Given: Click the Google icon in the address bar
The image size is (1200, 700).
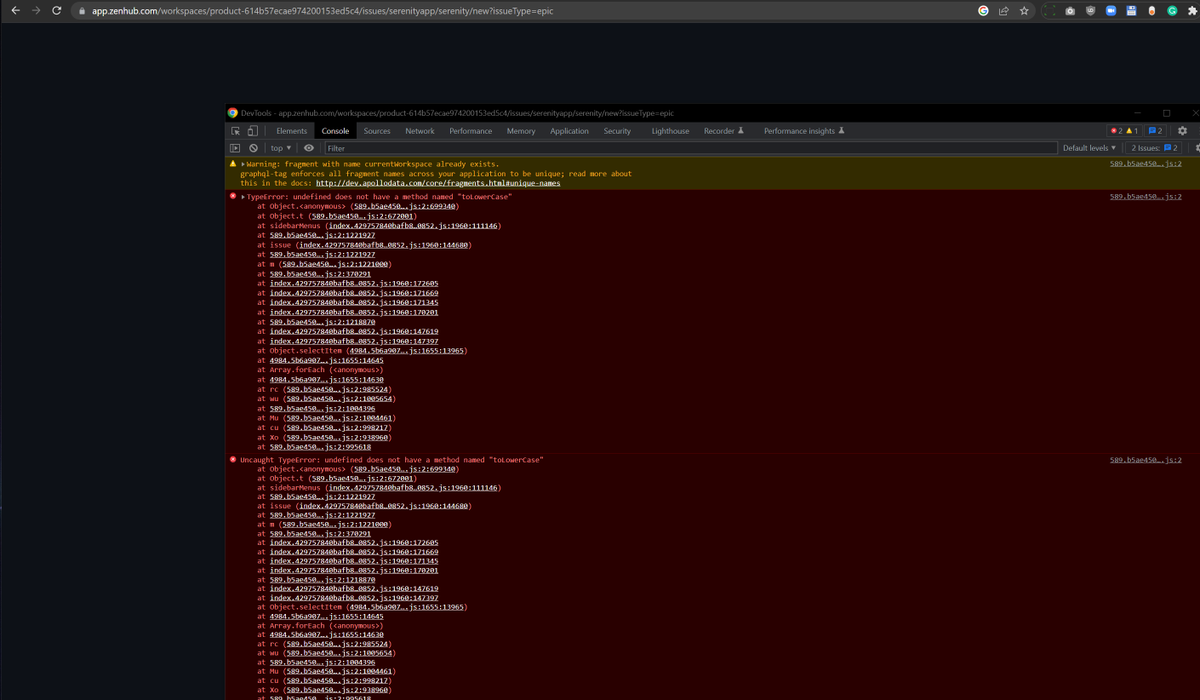Looking at the screenshot, I should tap(984, 10).
